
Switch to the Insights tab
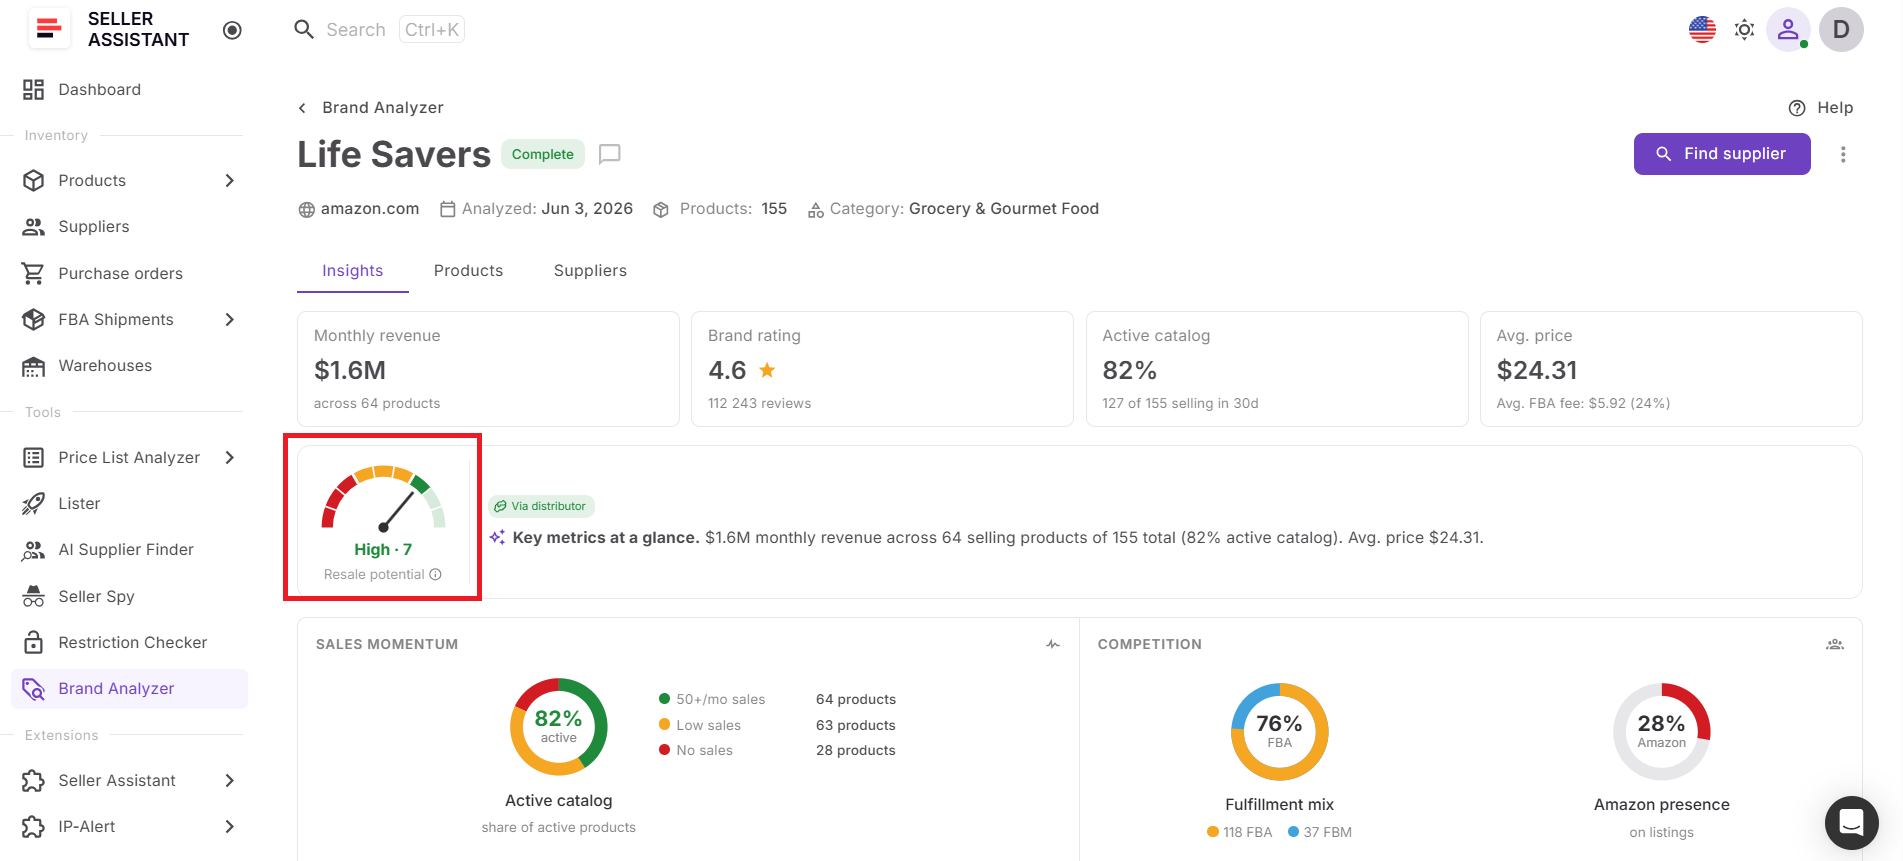click(353, 271)
